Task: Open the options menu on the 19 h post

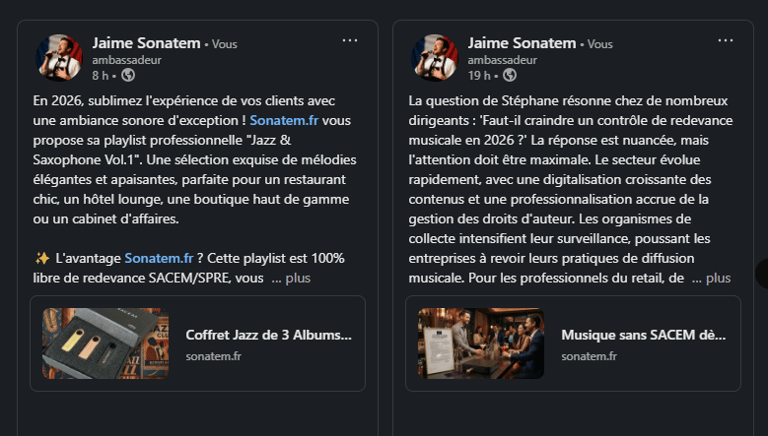Action: click(x=725, y=40)
